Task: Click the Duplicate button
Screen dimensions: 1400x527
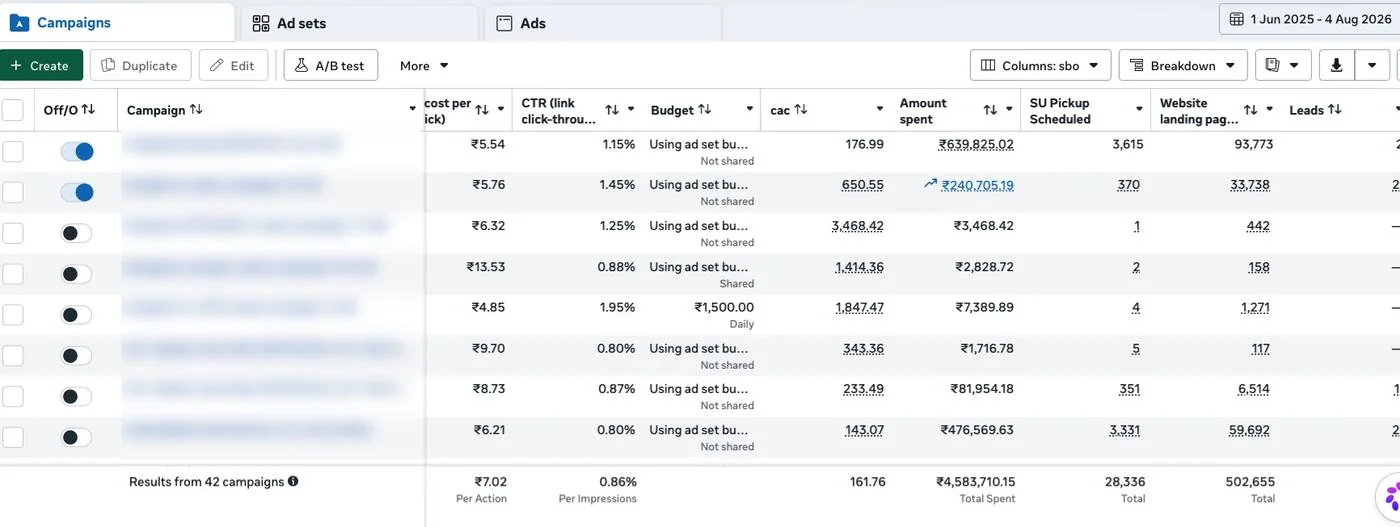Action: [x=140, y=66]
